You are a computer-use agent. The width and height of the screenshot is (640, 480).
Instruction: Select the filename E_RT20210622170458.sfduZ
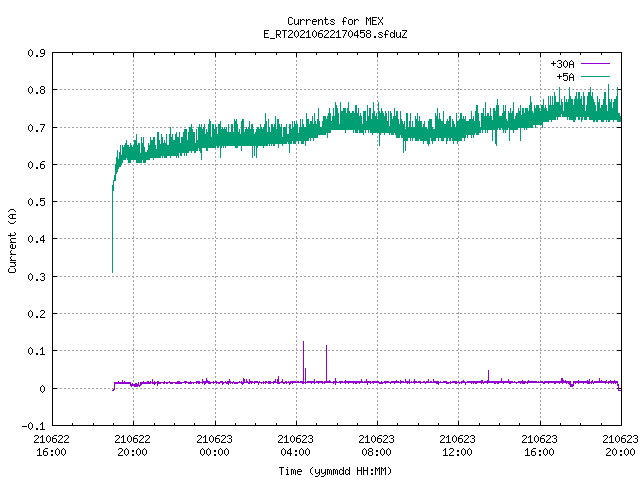click(x=335, y=34)
